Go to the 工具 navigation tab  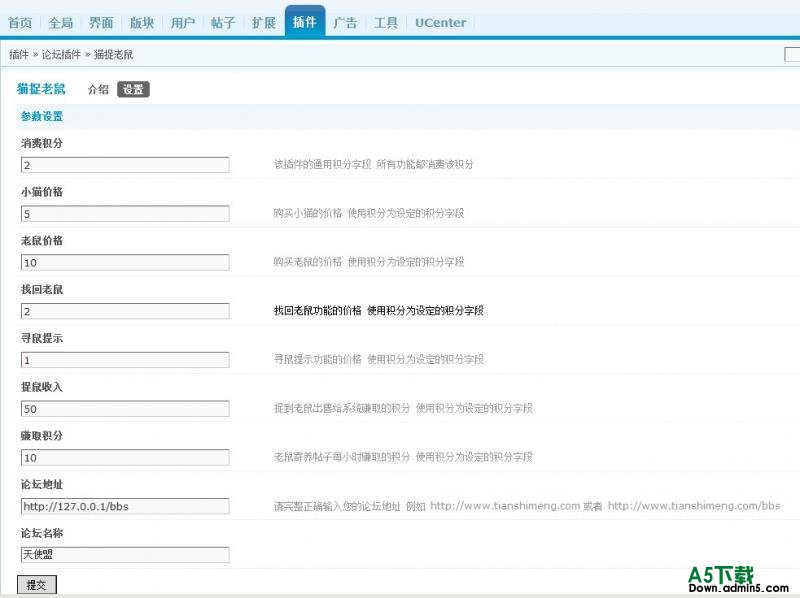(386, 23)
